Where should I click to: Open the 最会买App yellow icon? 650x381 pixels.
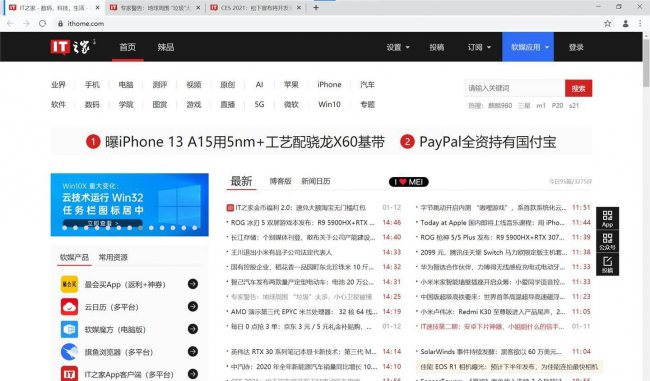(69, 284)
